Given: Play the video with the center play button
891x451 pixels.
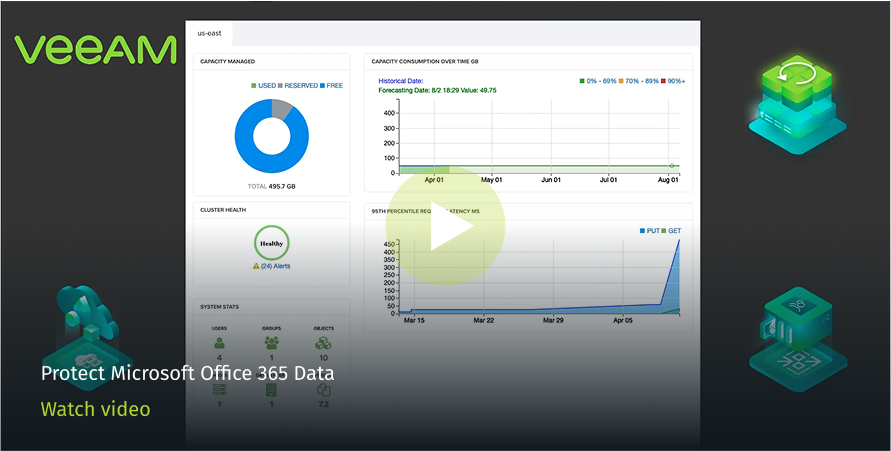Looking at the screenshot, I should pos(446,226).
